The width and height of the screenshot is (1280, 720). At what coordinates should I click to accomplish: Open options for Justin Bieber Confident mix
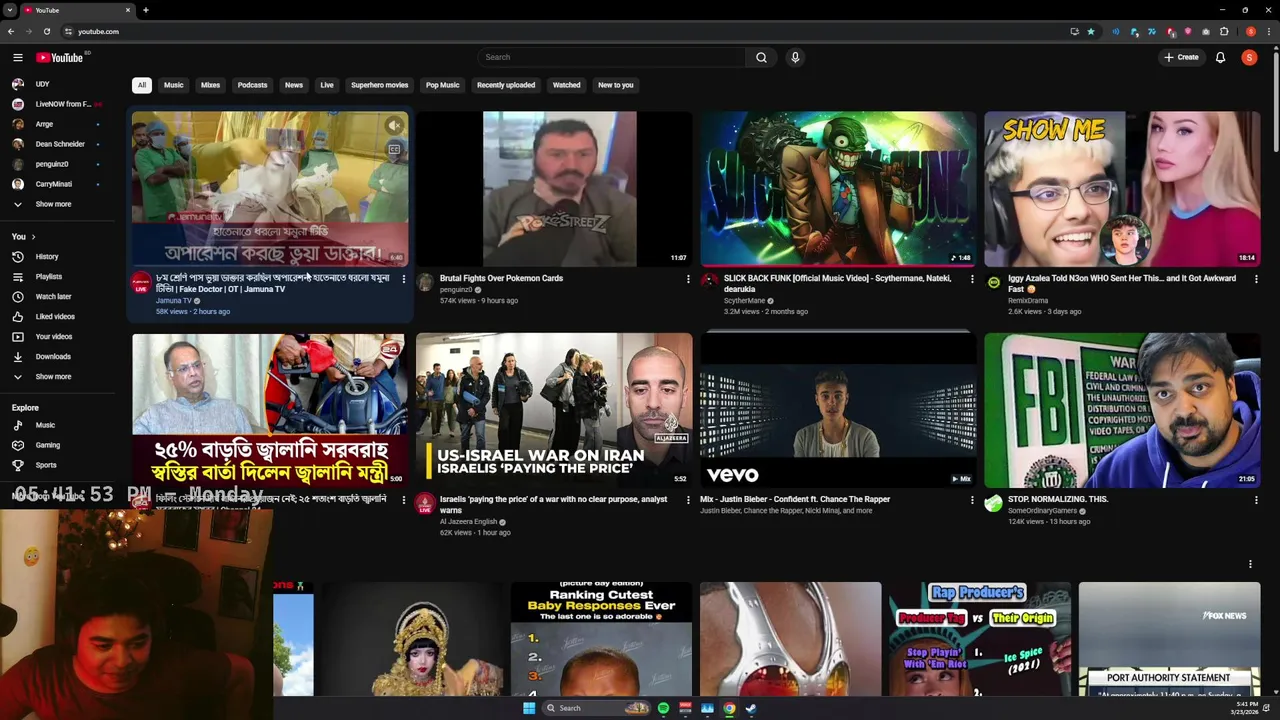972,500
